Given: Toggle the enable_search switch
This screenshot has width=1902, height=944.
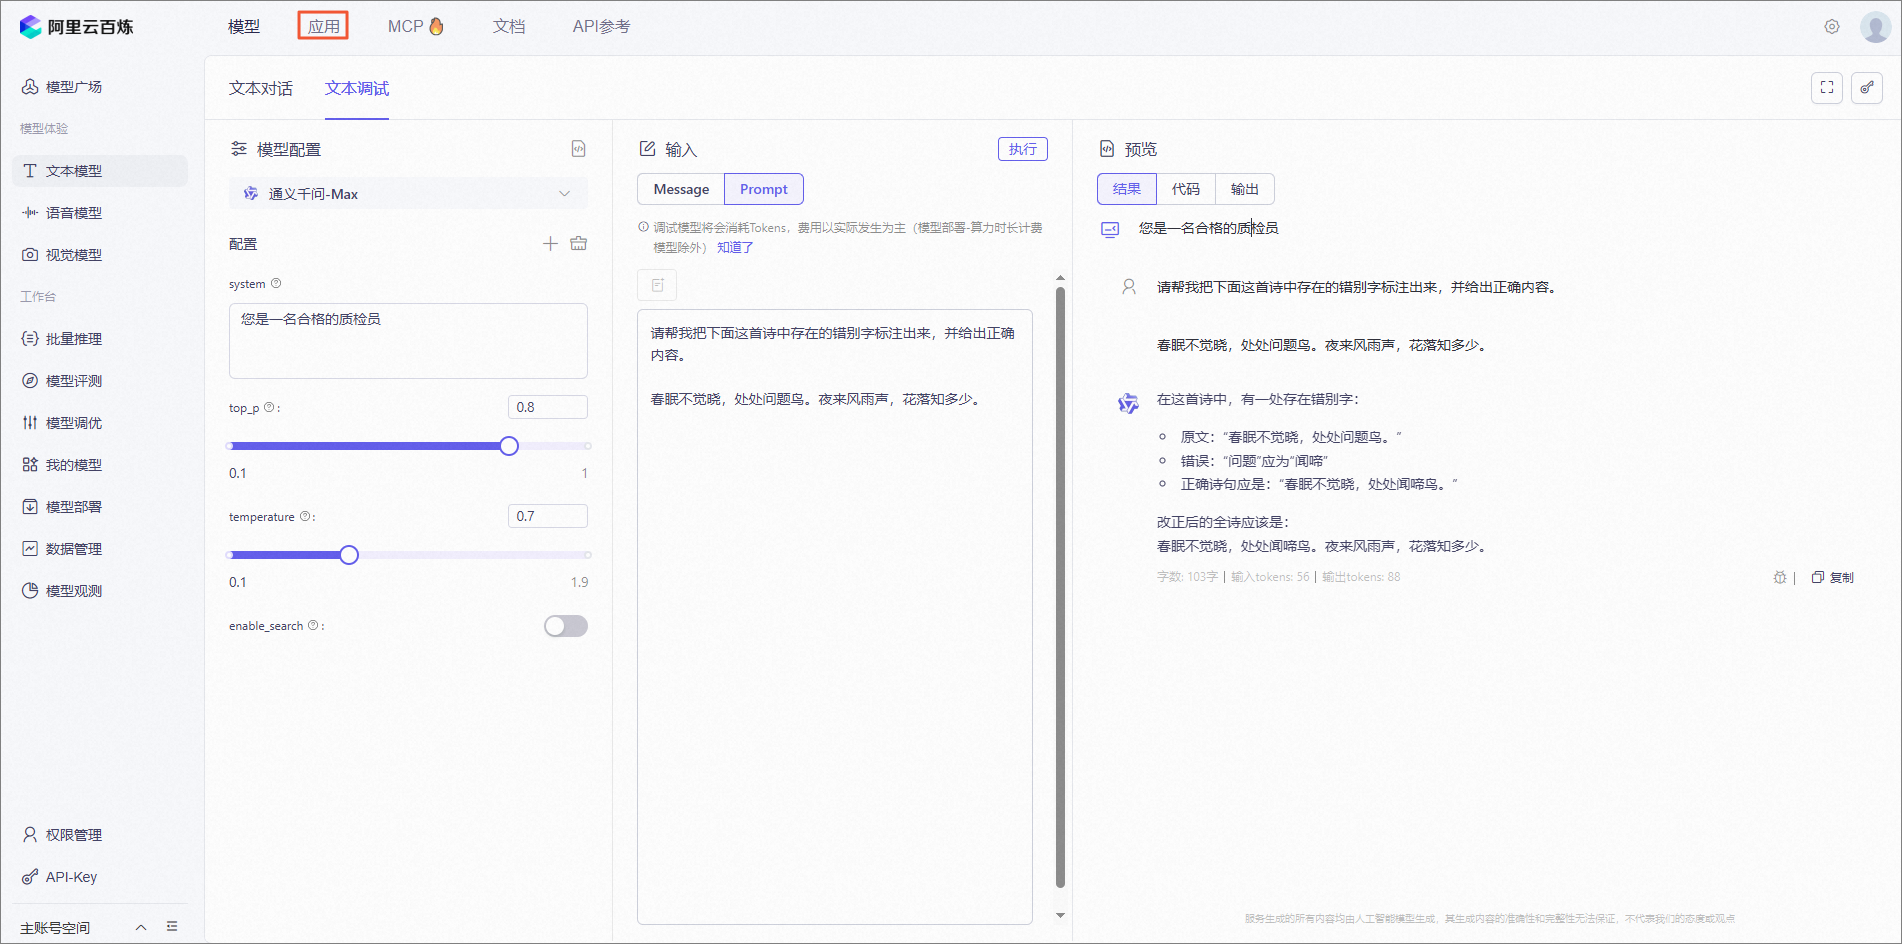Looking at the screenshot, I should 566,626.
